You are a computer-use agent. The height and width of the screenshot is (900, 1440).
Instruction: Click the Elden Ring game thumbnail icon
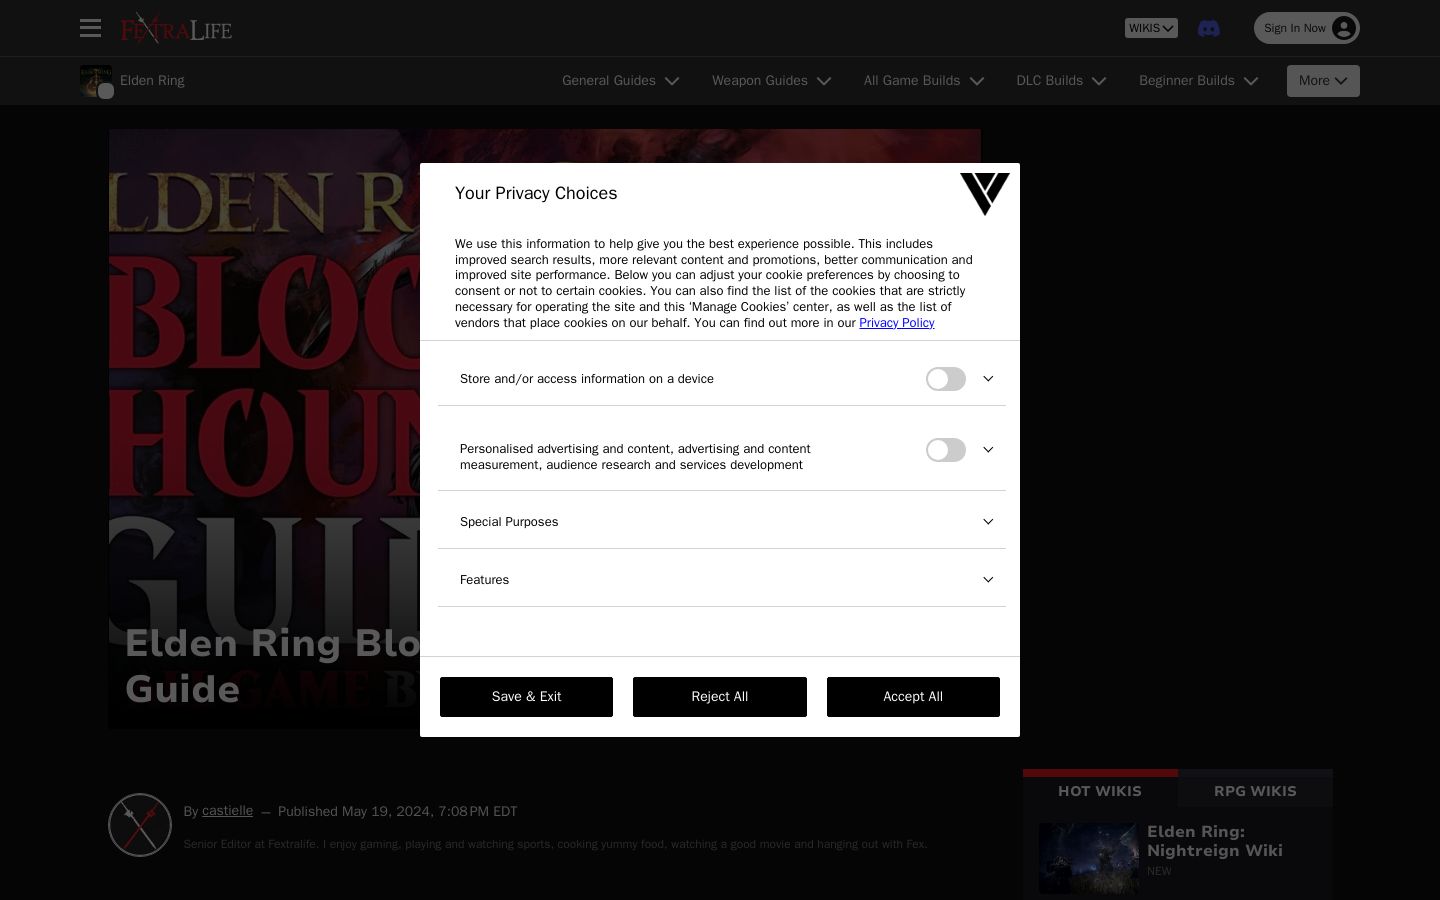(x=96, y=81)
